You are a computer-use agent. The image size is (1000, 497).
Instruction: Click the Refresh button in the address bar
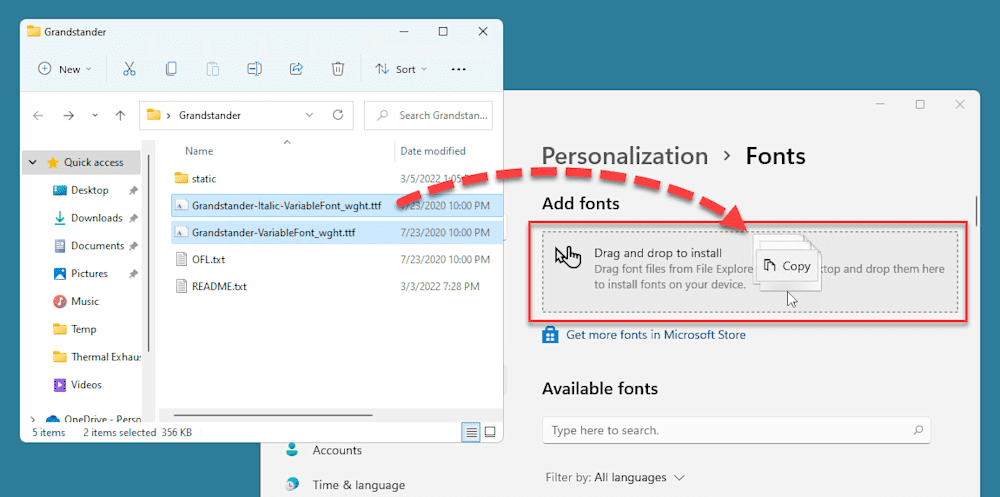point(338,115)
